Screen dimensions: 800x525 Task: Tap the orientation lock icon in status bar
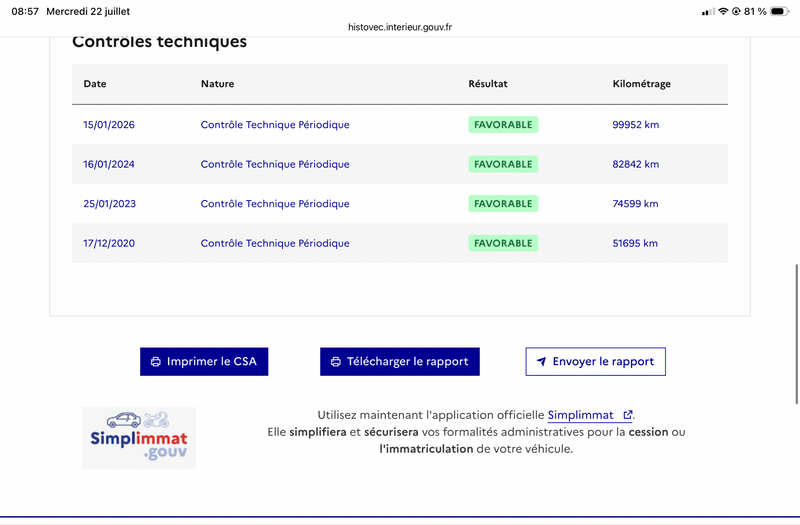point(736,11)
